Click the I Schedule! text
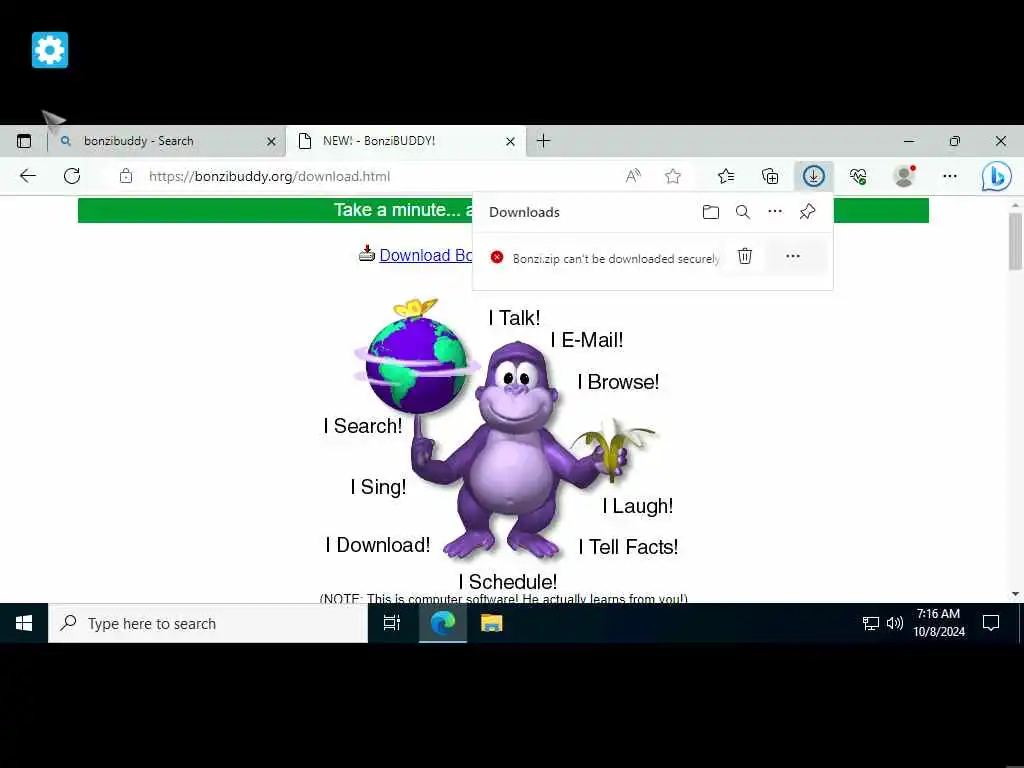This screenshot has width=1024, height=768. pos(508,582)
